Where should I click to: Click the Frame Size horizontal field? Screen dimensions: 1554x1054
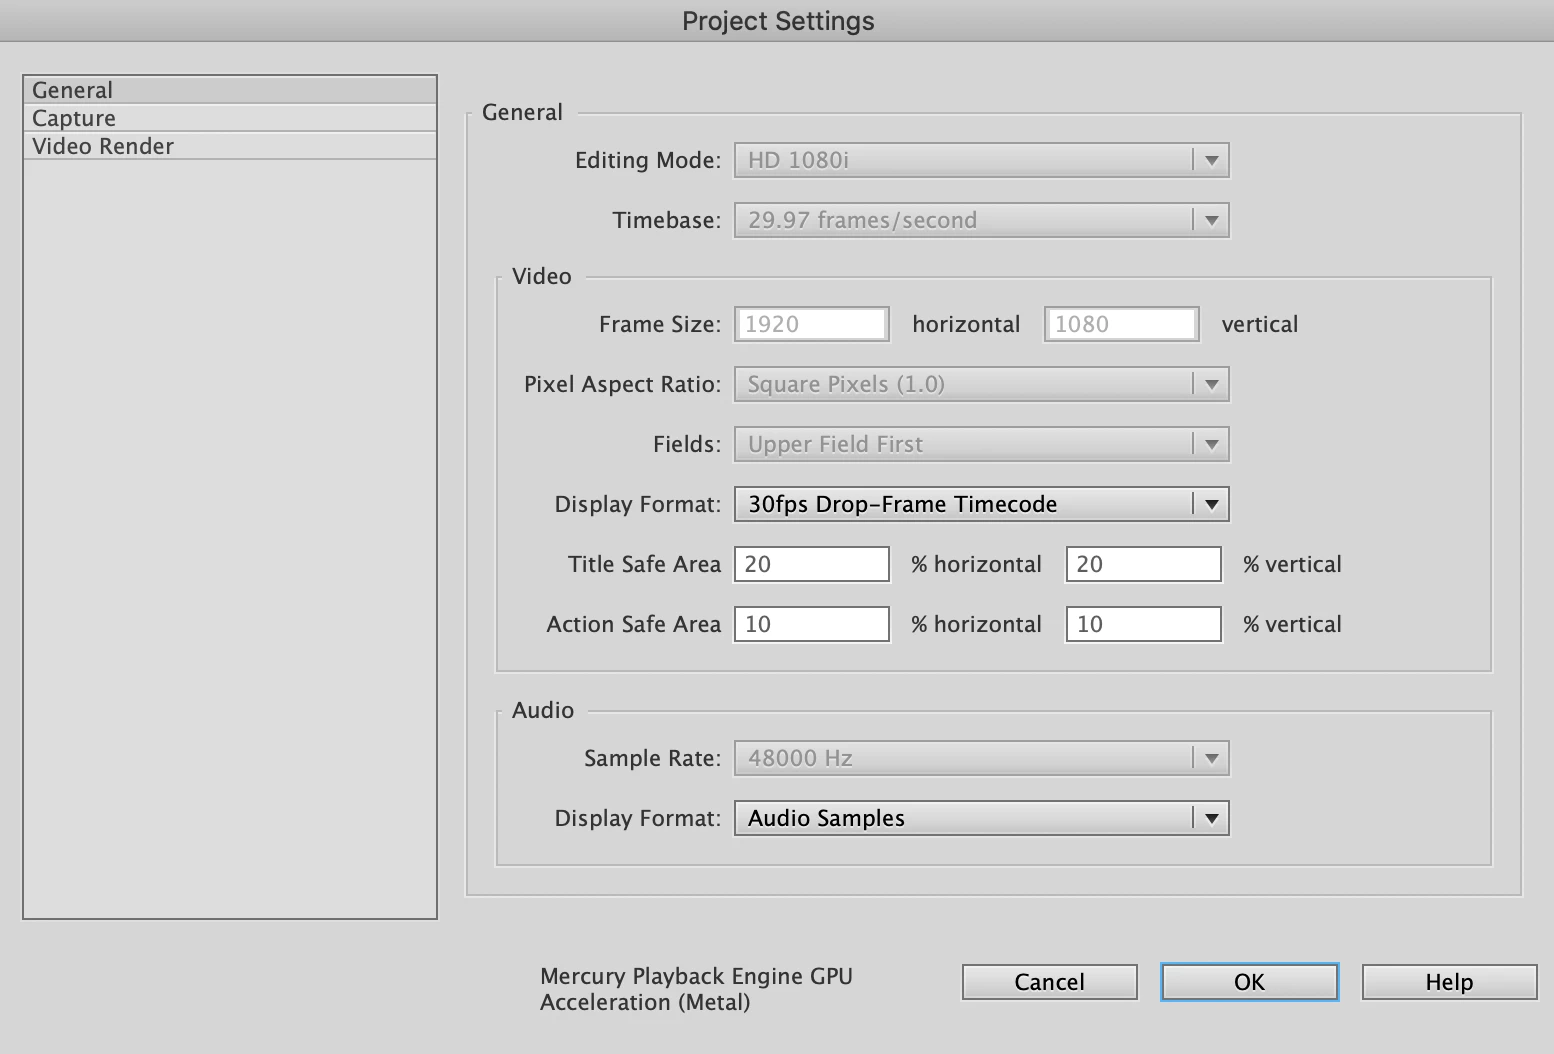click(812, 324)
